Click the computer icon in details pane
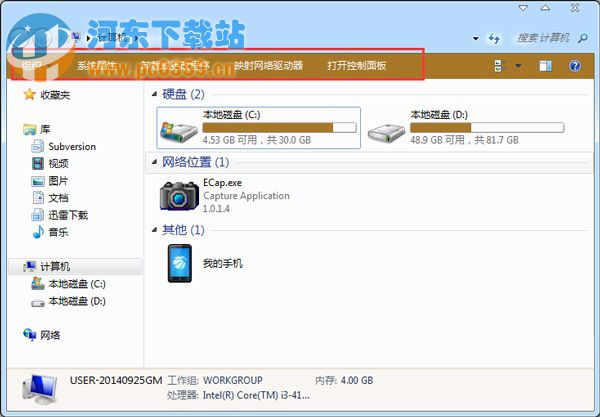The width and height of the screenshot is (600, 417). click(x=40, y=389)
